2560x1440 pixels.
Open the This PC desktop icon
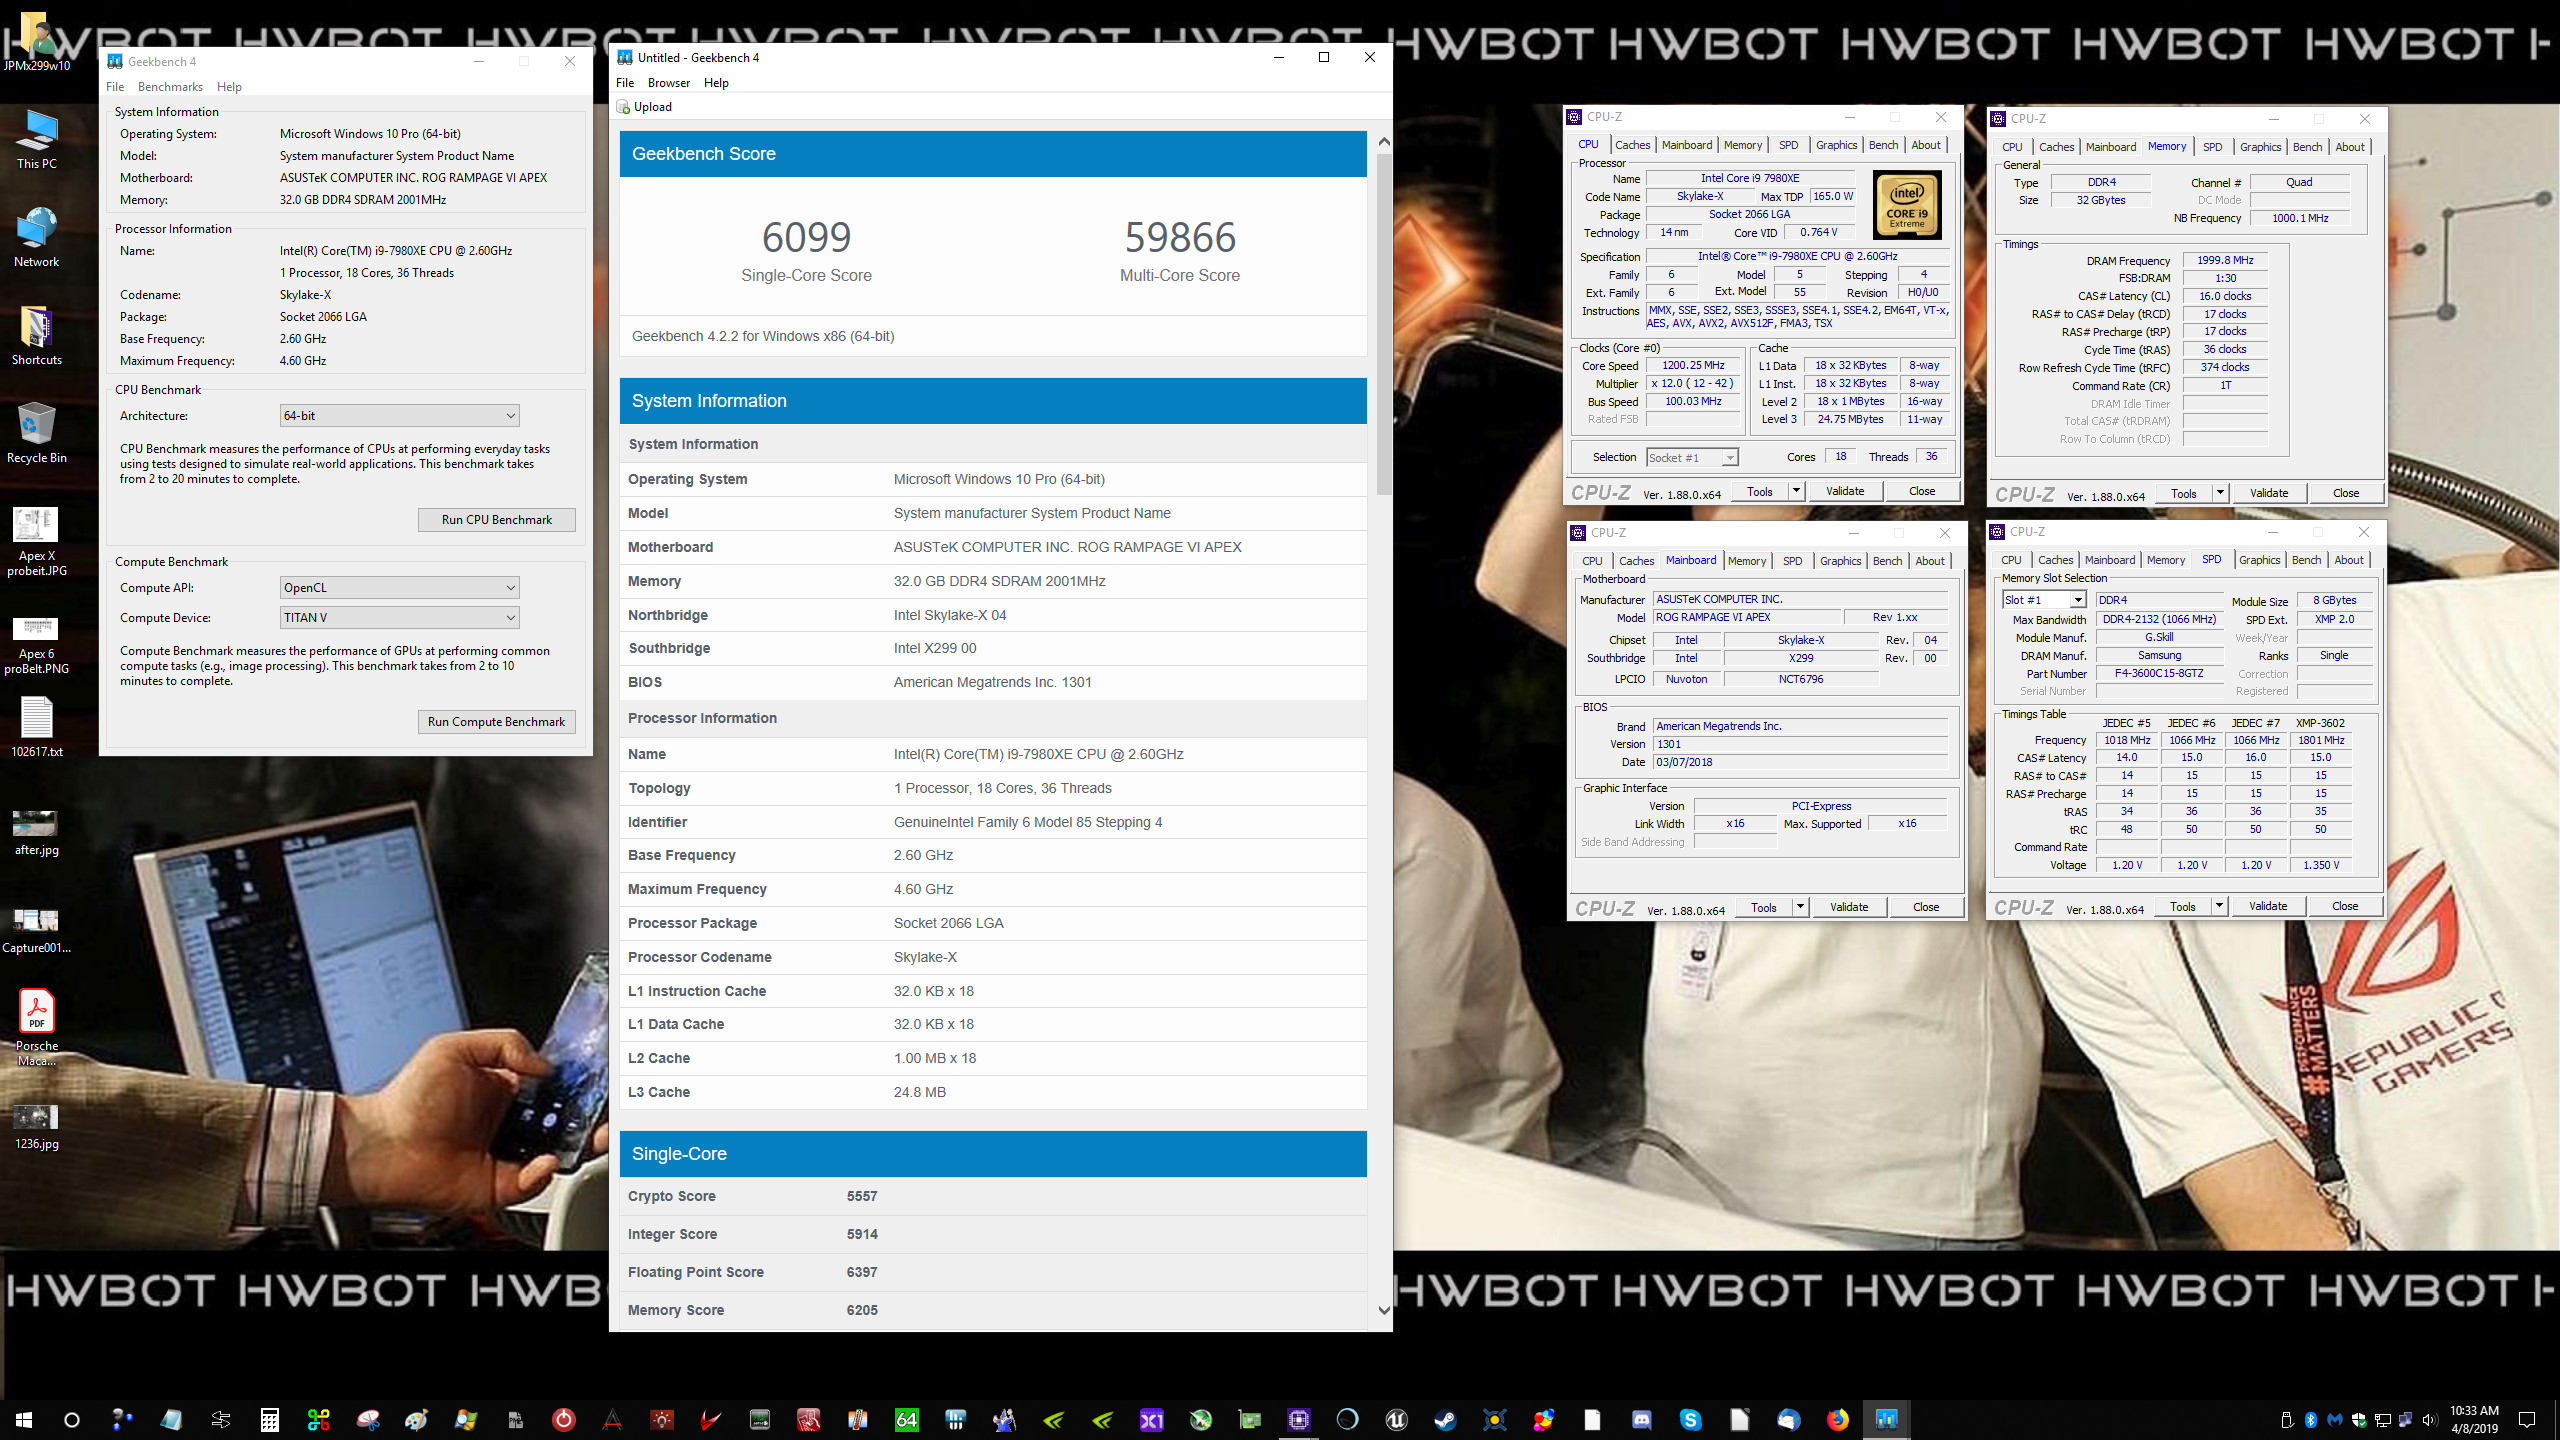tap(37, 140)
